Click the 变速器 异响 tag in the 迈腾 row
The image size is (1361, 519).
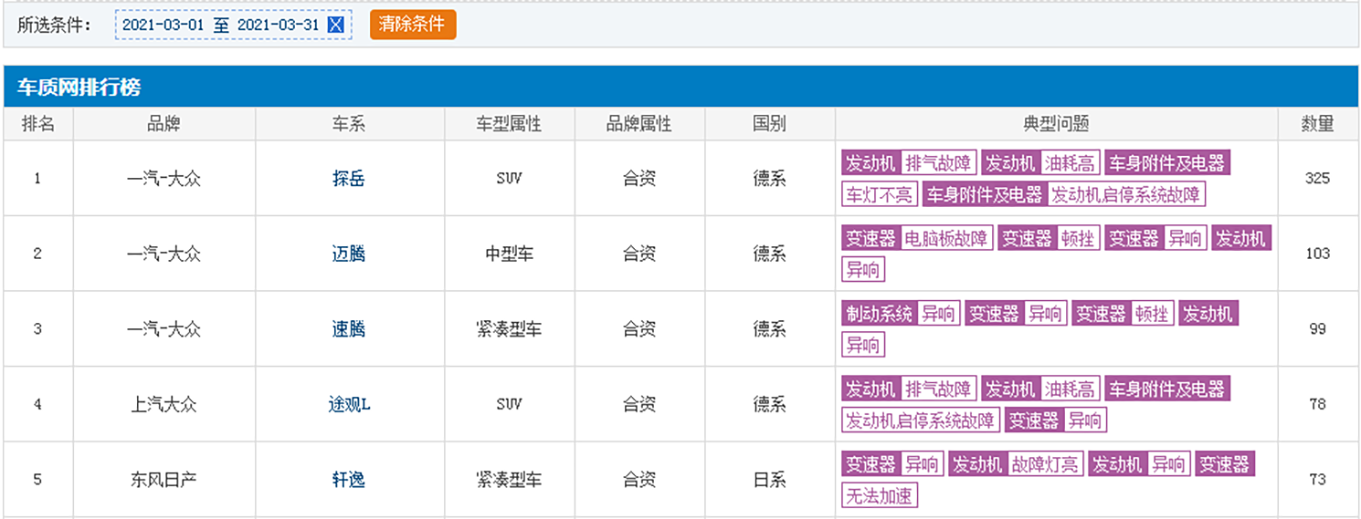point(1156,238)
